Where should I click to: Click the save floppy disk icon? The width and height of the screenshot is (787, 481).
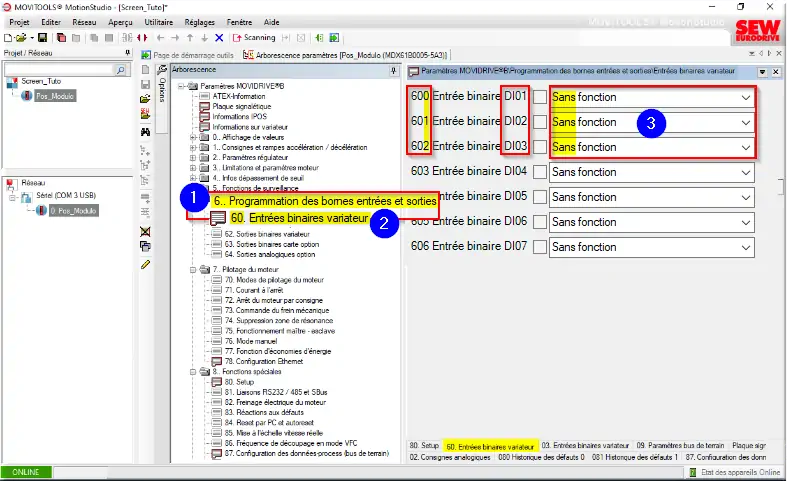43,38
